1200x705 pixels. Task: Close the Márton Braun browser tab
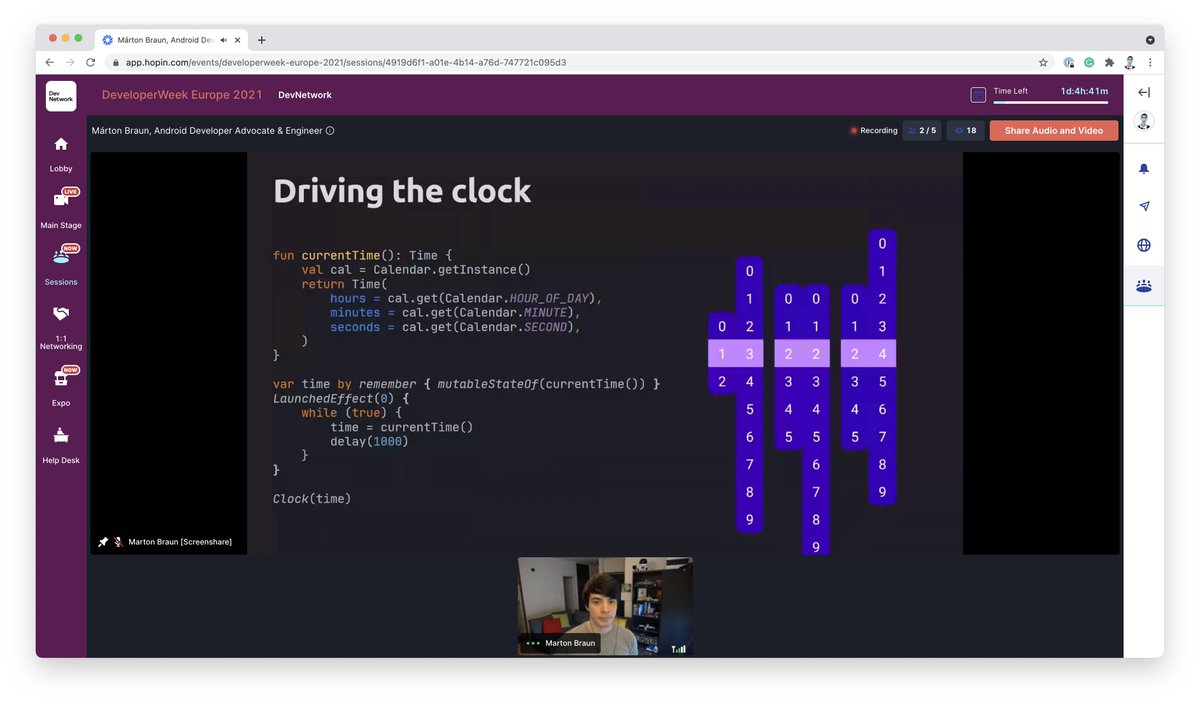click(236, 40)
